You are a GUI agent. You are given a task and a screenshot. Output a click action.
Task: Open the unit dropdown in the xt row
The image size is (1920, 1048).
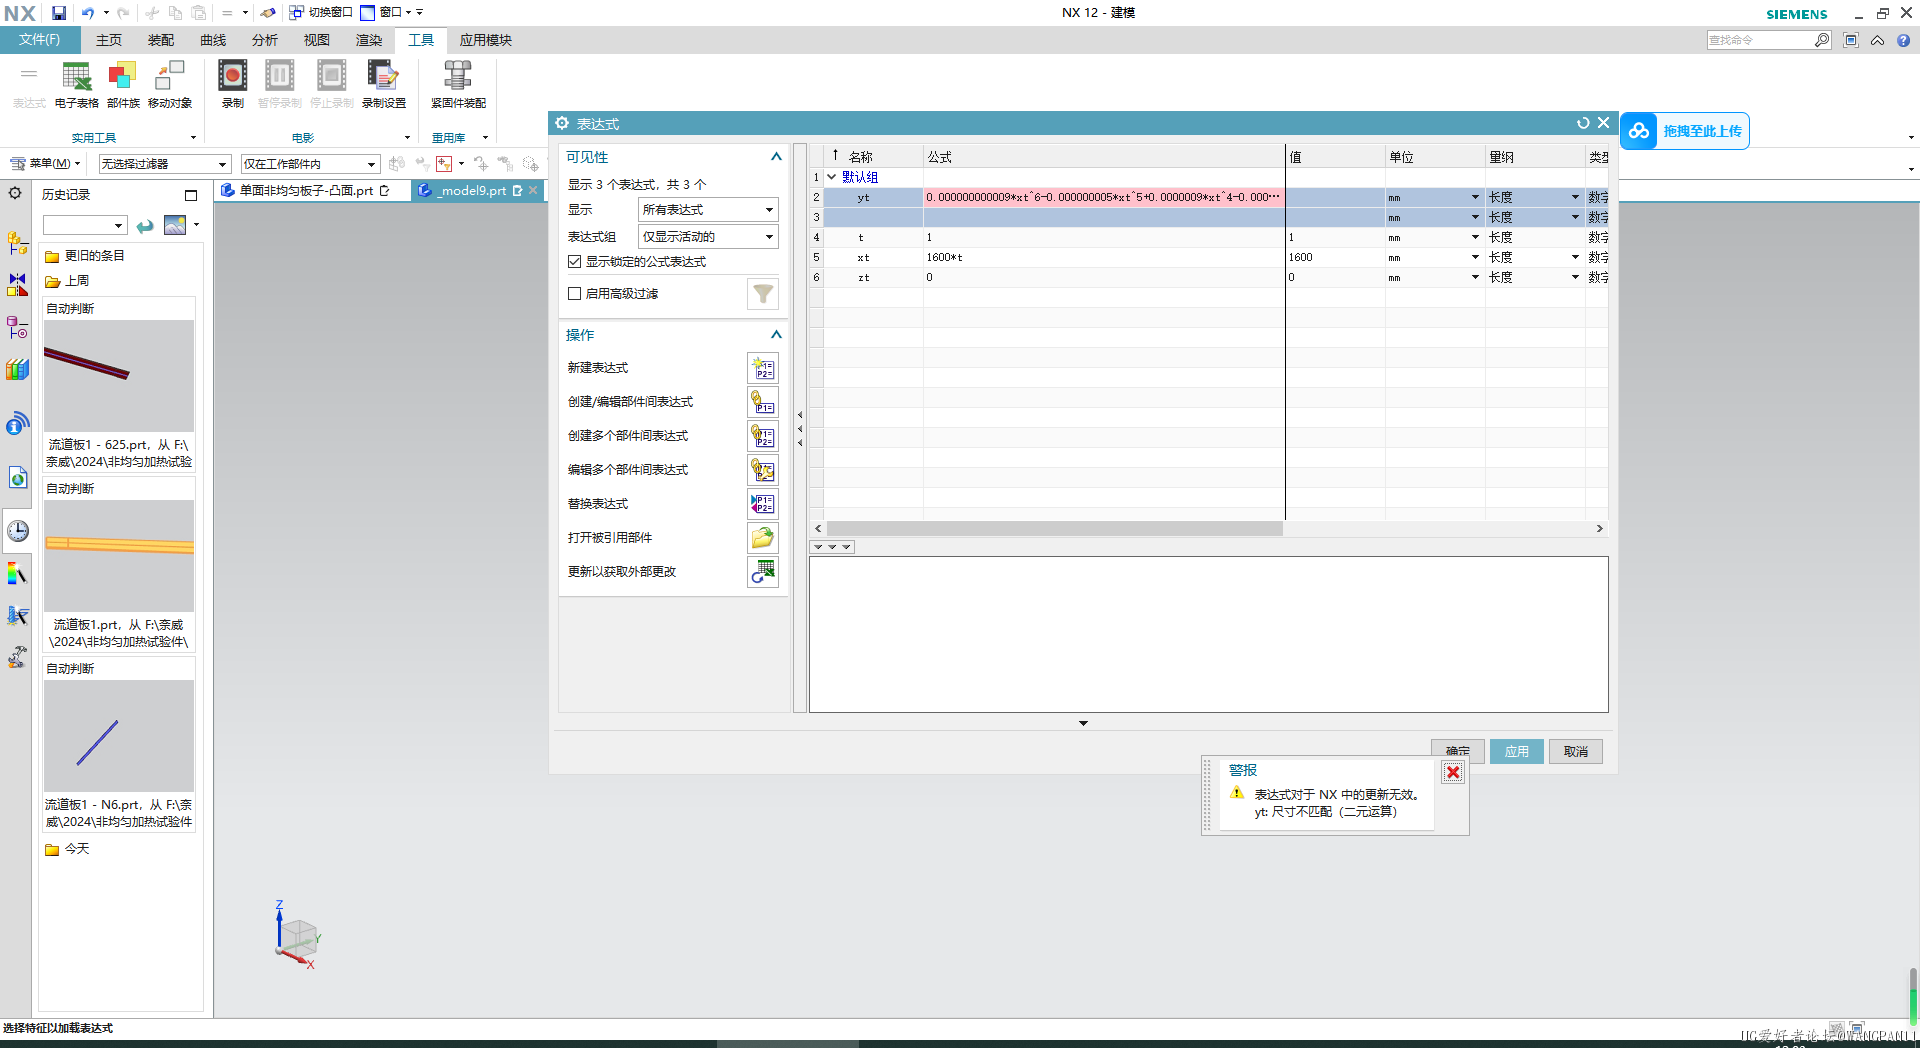coord(1475,257)
